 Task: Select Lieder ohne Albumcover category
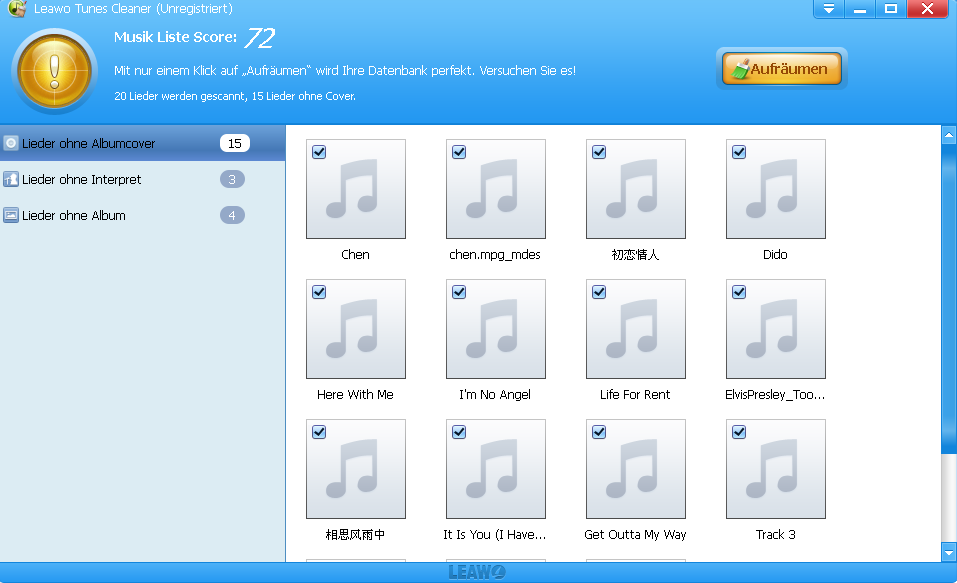click(142, 143)
